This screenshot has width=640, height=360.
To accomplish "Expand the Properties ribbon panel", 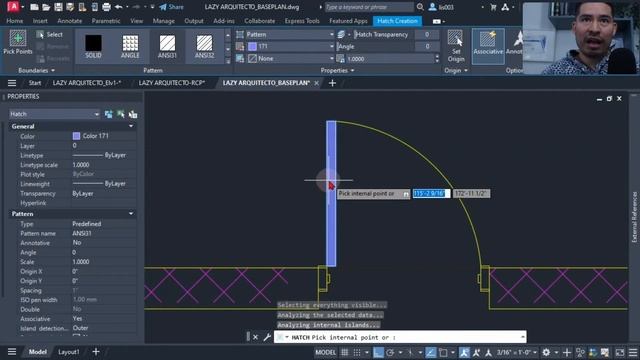I will coord(337,71).
